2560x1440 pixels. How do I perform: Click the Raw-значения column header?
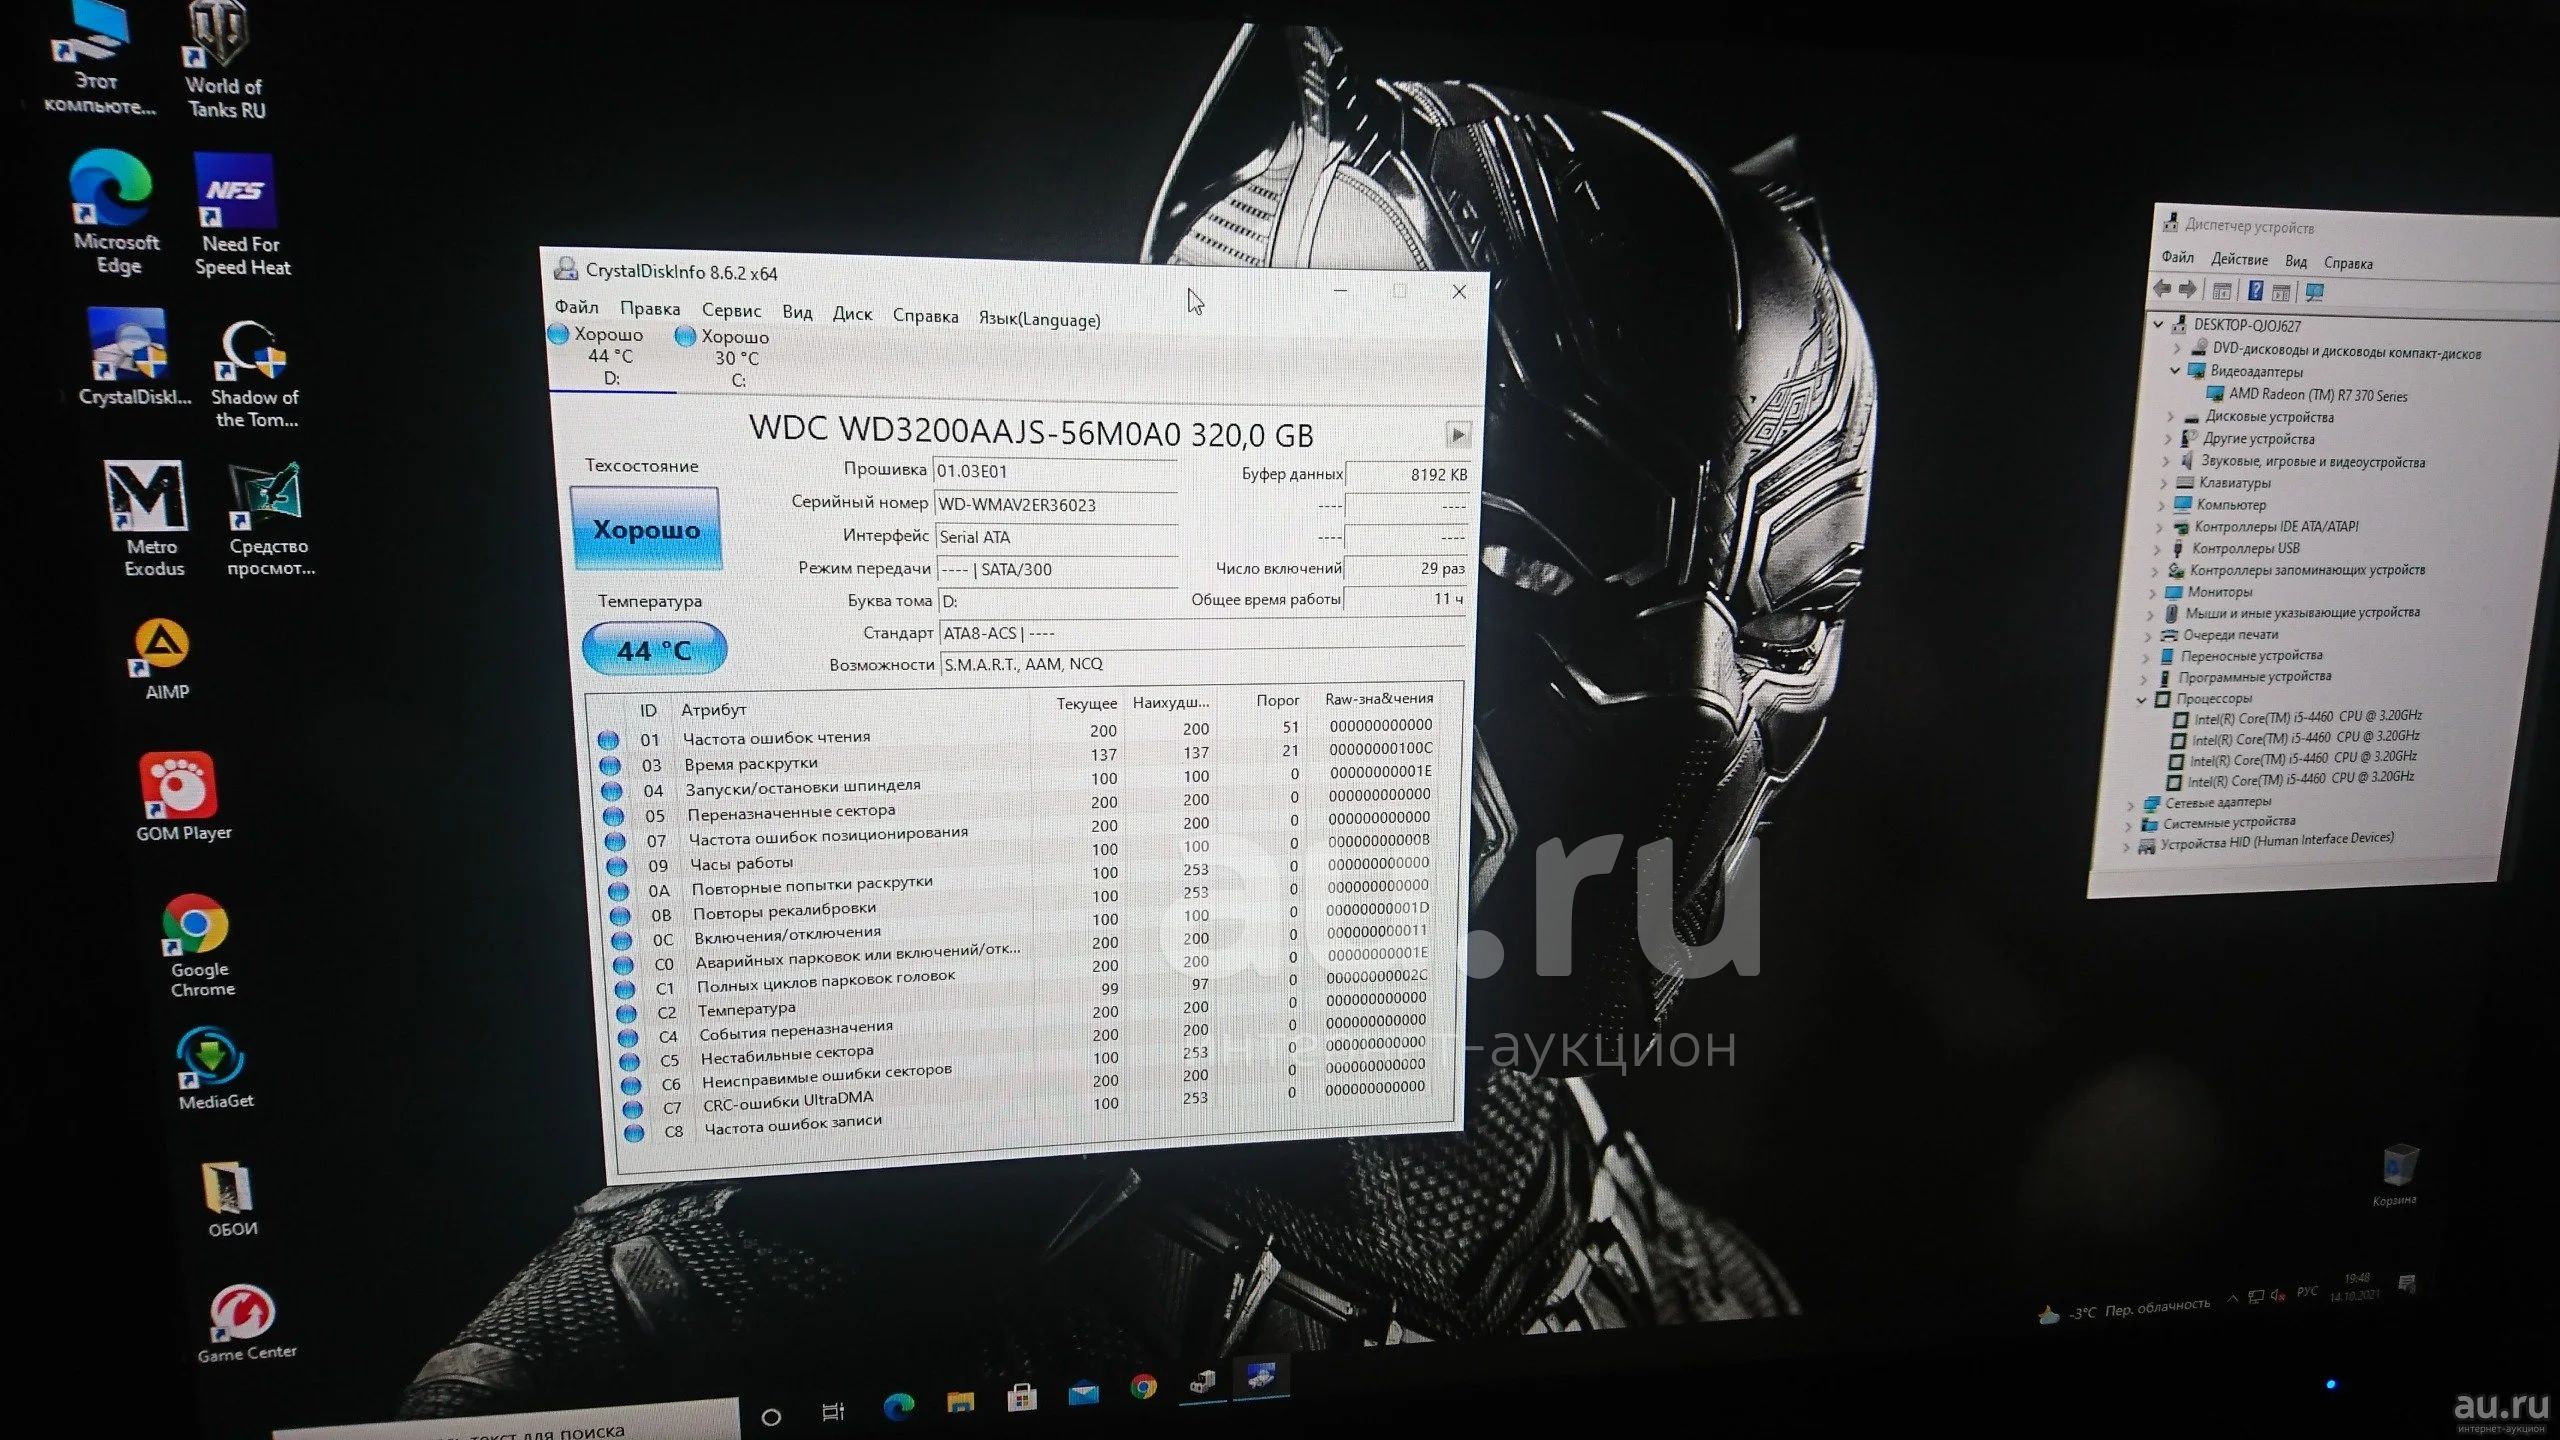[x=1379, y=699]
